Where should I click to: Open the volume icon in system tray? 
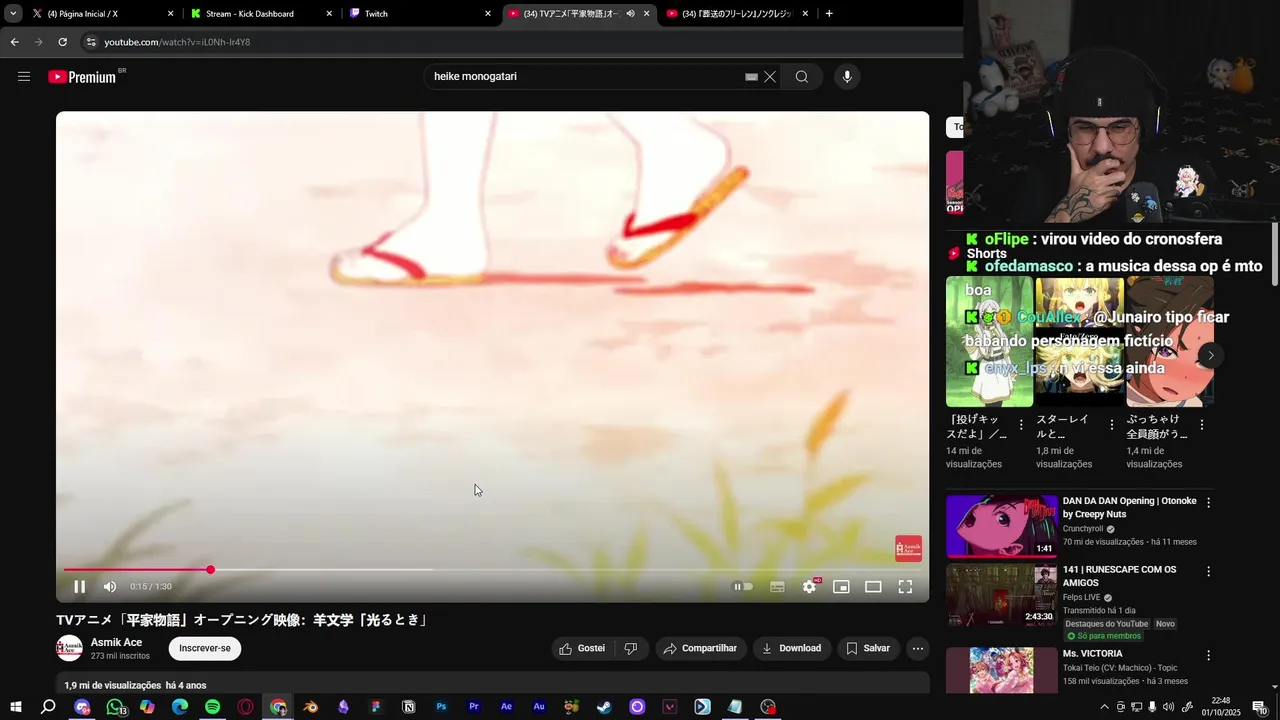1169,707
